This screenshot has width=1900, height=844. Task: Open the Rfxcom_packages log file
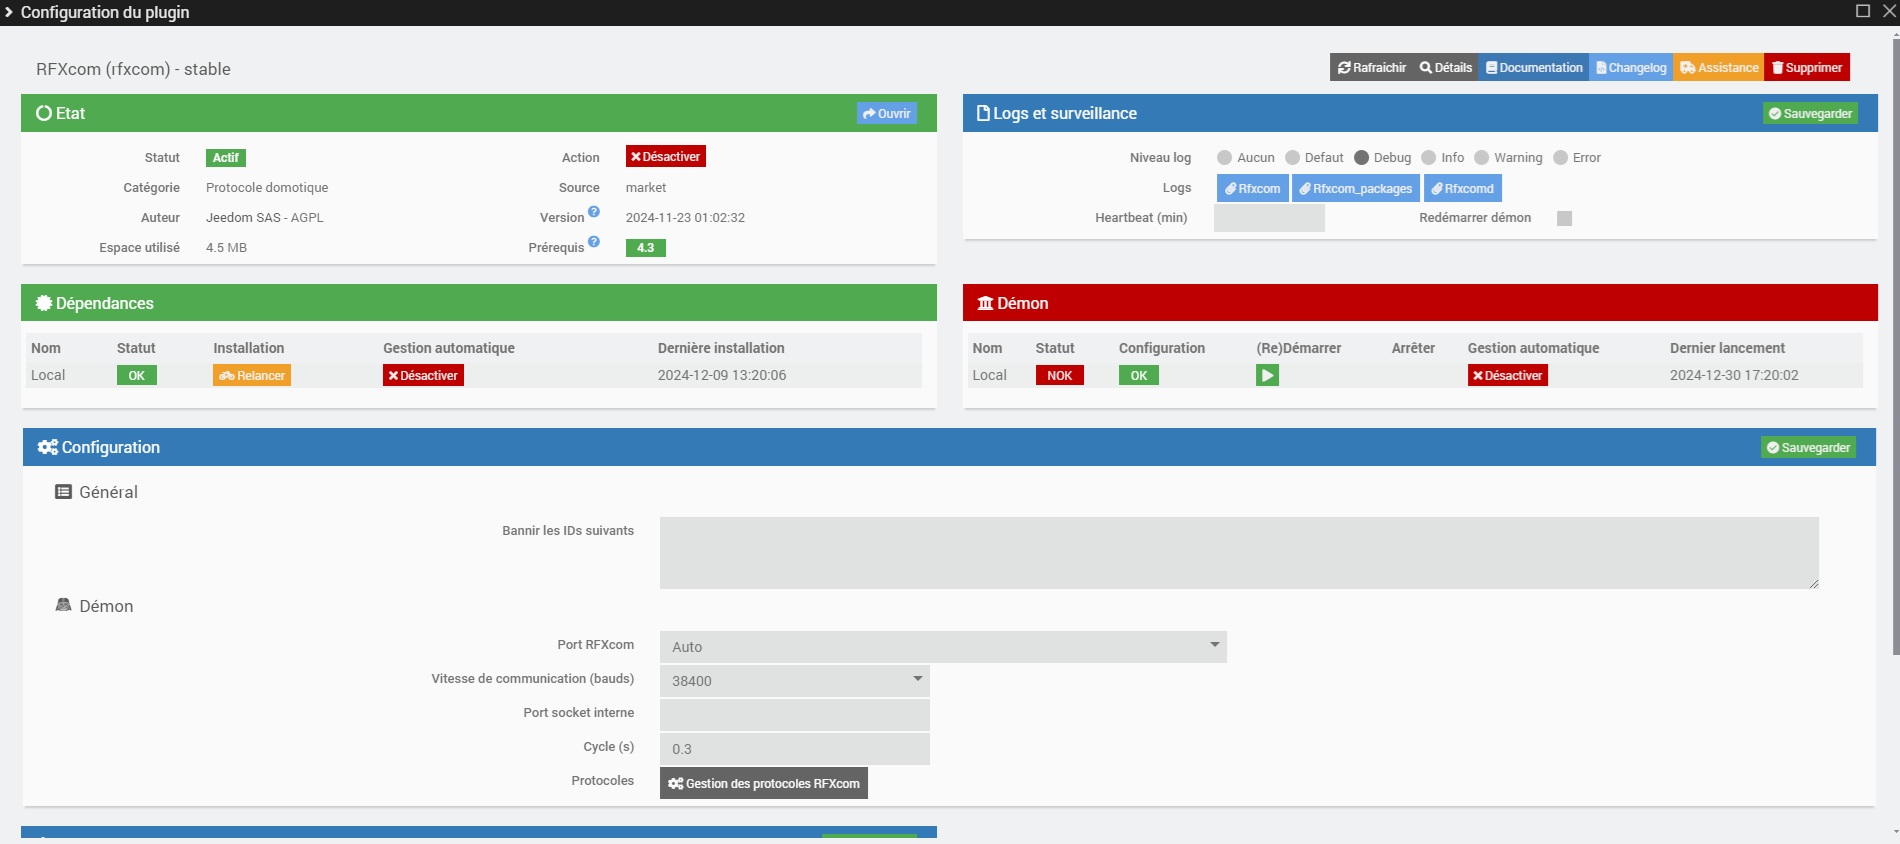coord(1356,189)
